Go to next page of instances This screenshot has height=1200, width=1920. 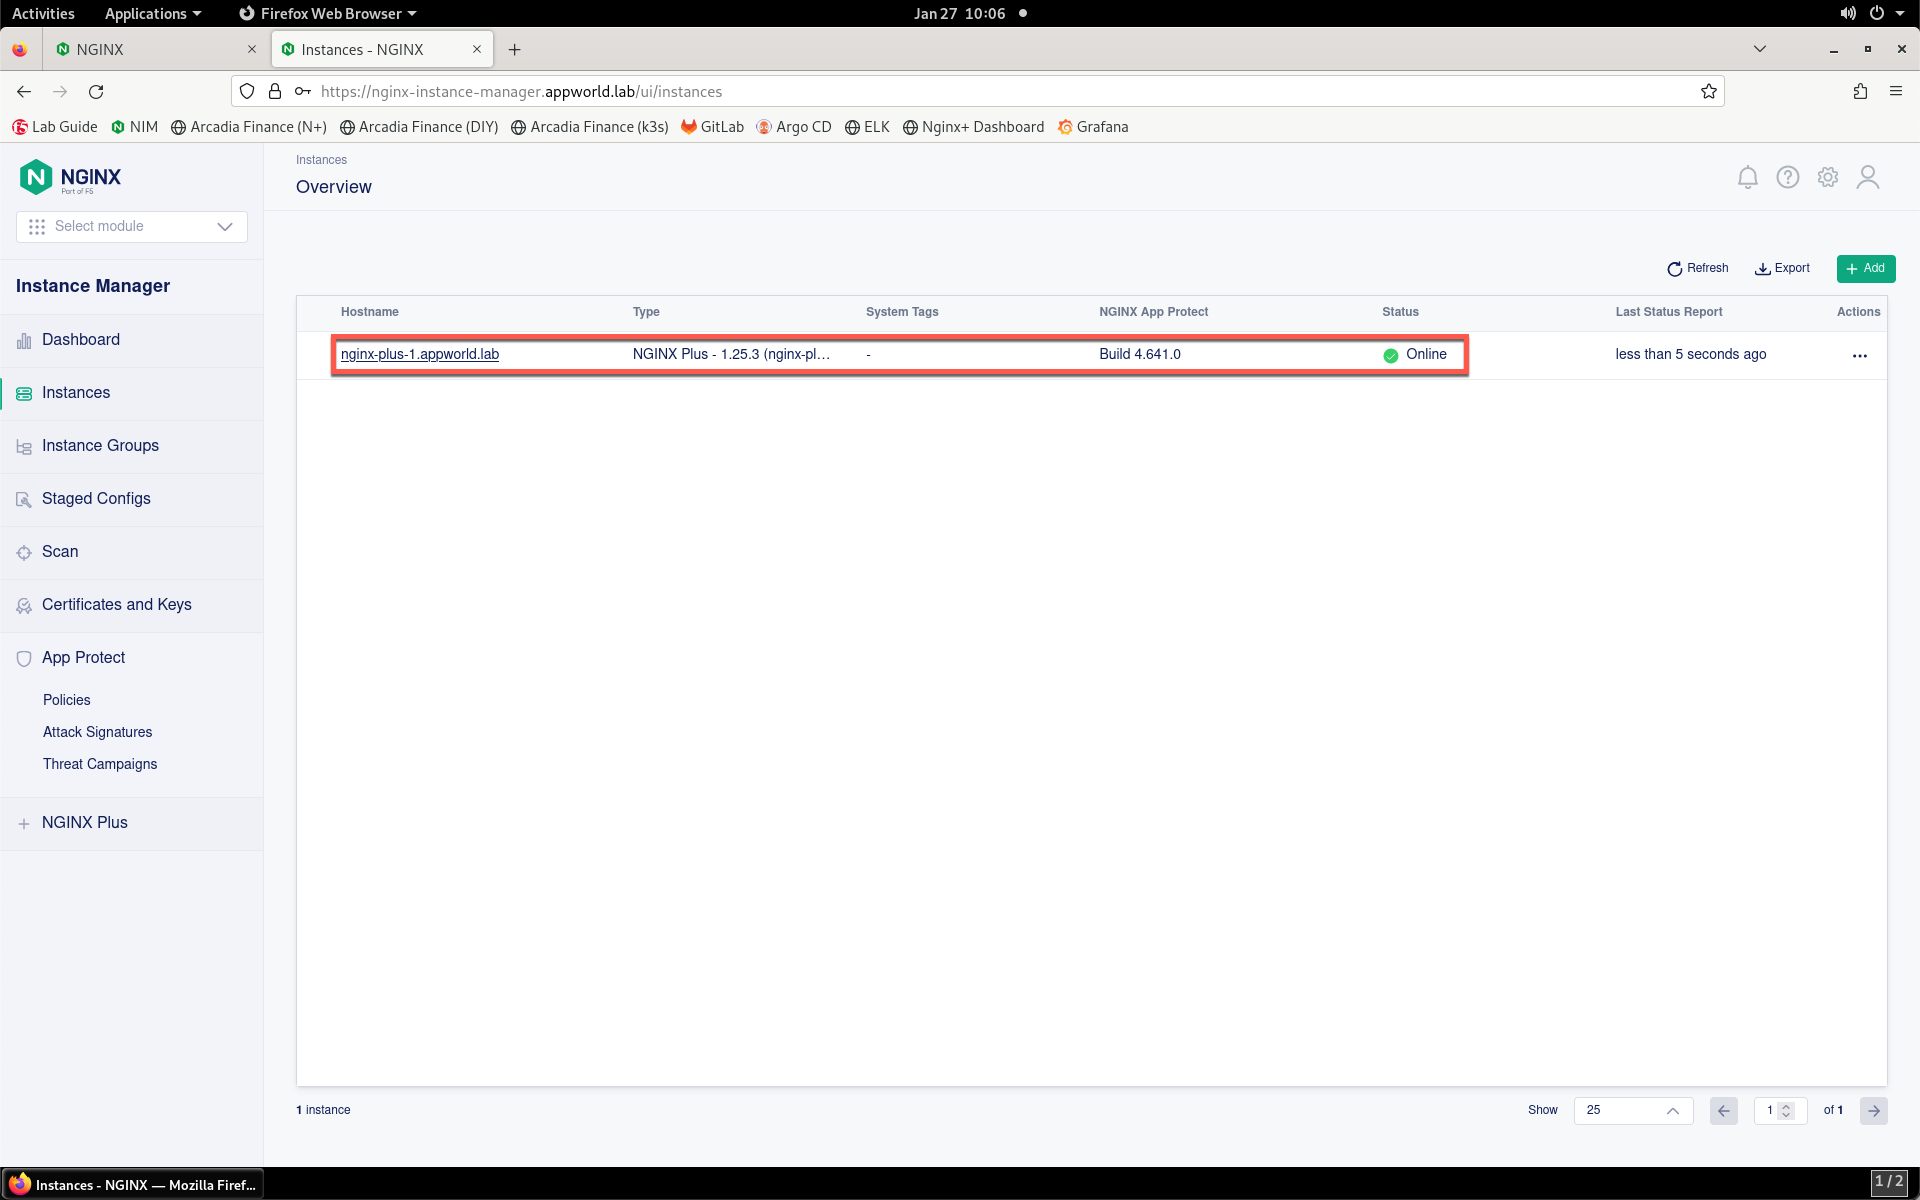(x=1873, y=1110)
